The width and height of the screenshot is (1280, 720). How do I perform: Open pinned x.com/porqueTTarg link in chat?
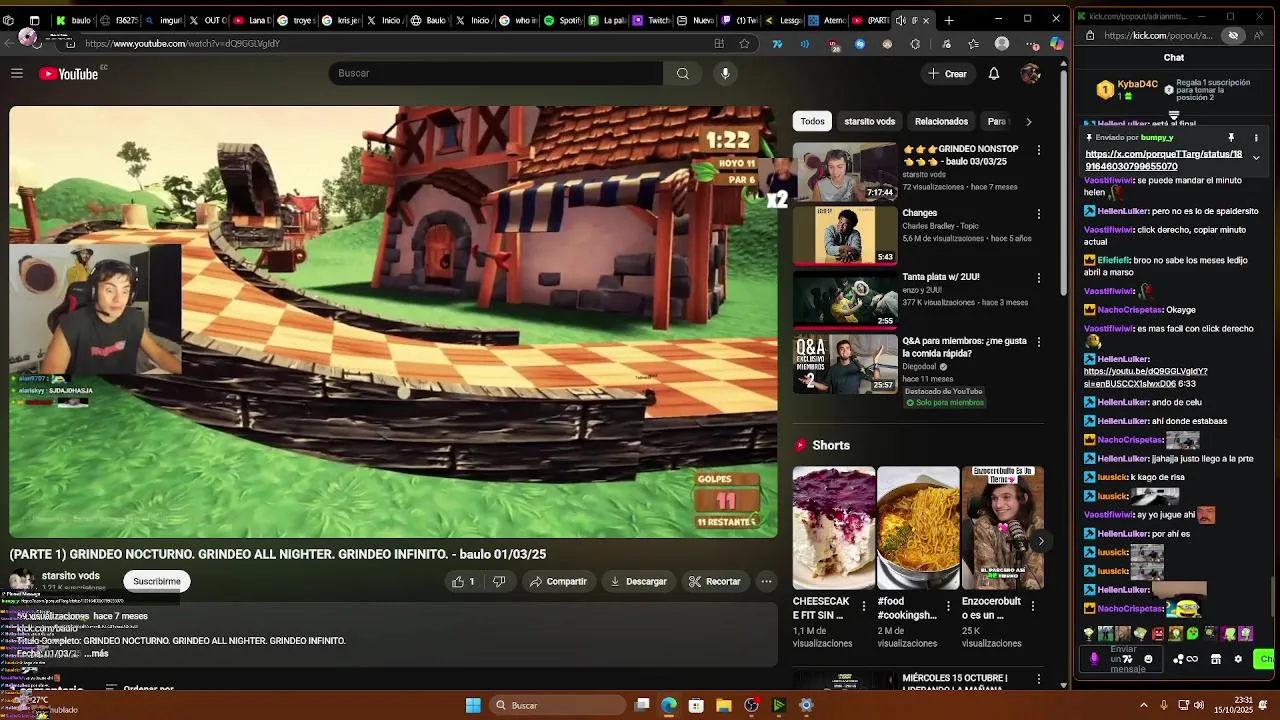point(1163,160)
